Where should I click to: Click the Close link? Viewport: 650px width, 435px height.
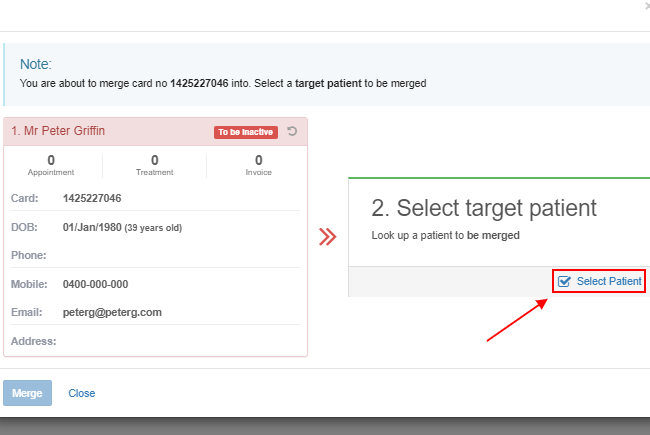tap(82, 393)
